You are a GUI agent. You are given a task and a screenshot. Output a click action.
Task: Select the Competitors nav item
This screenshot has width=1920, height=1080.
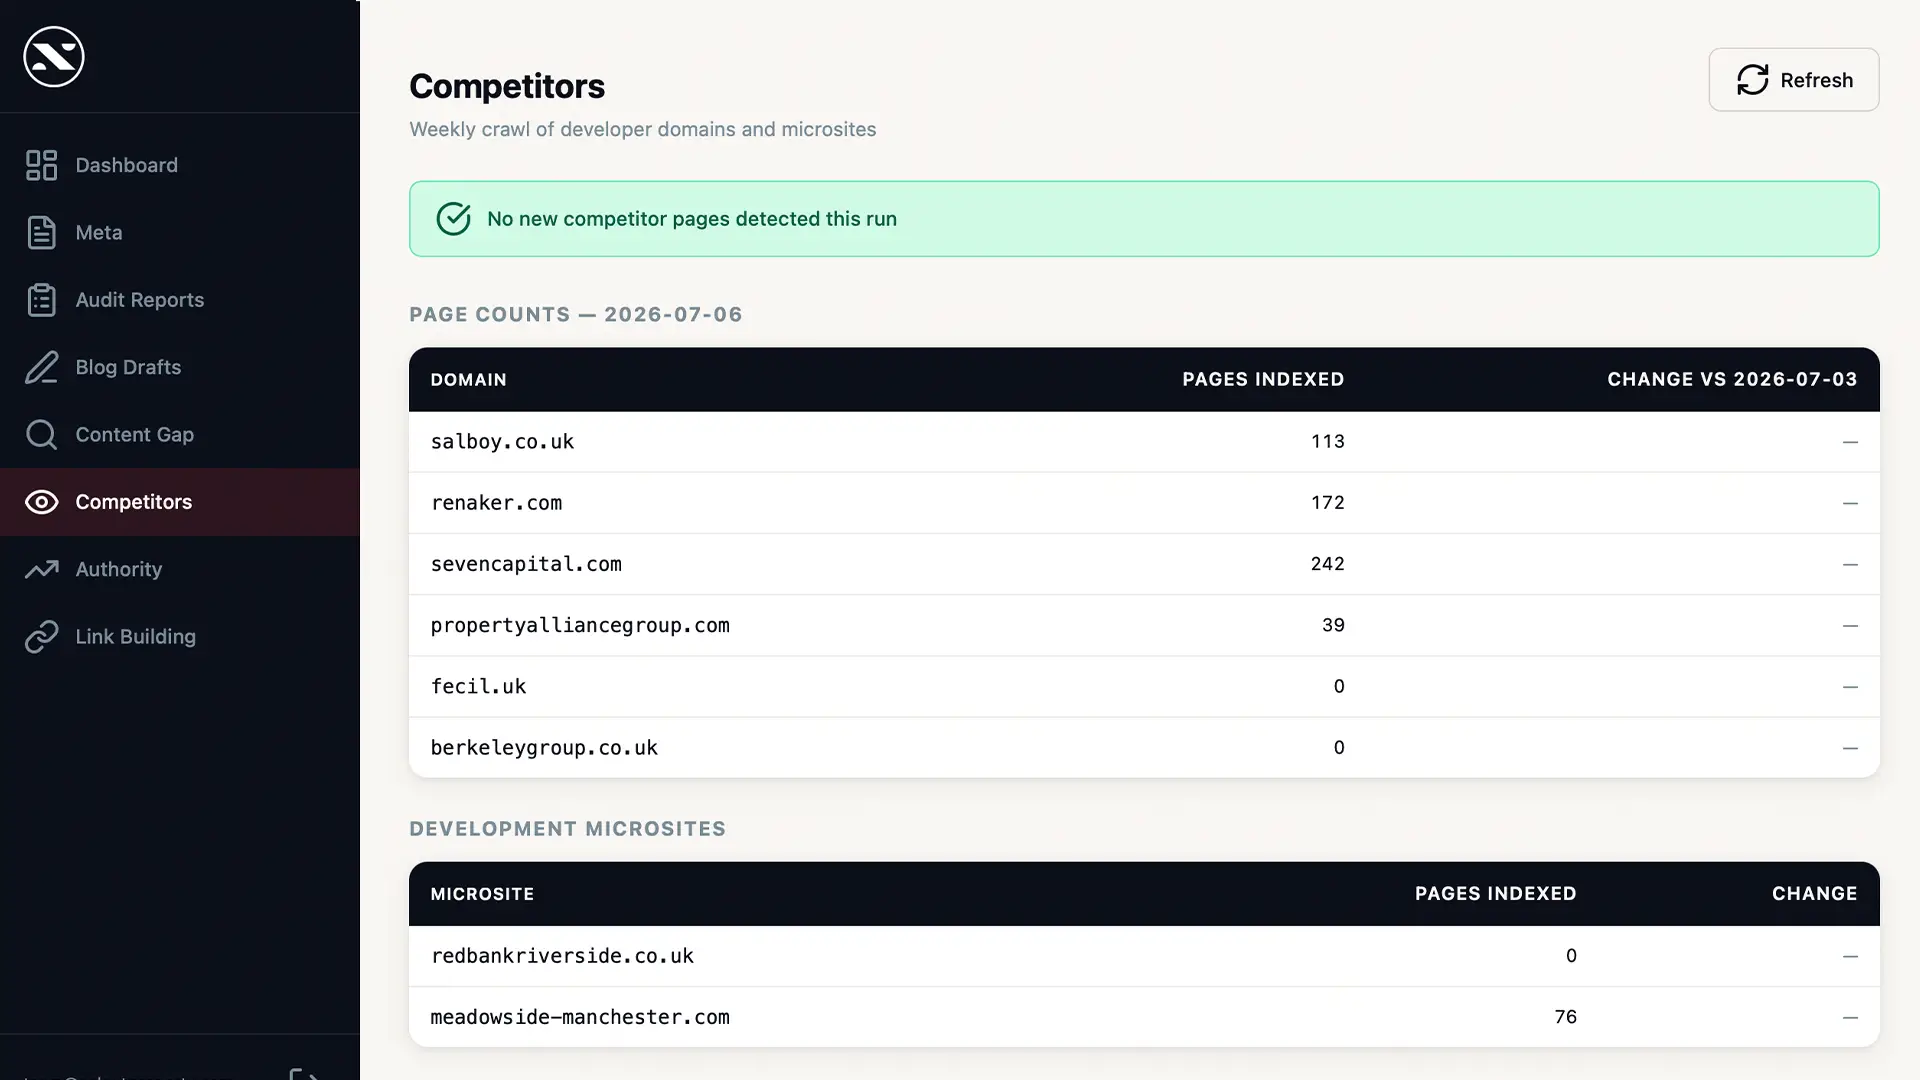[x=180, y=502]
